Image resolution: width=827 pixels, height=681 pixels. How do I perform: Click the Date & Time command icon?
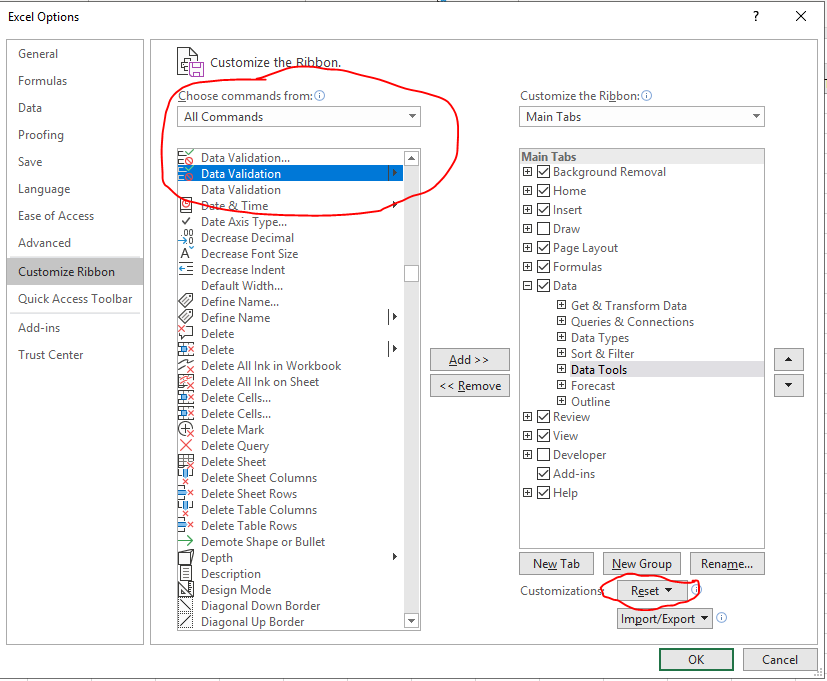click(186, 205)
